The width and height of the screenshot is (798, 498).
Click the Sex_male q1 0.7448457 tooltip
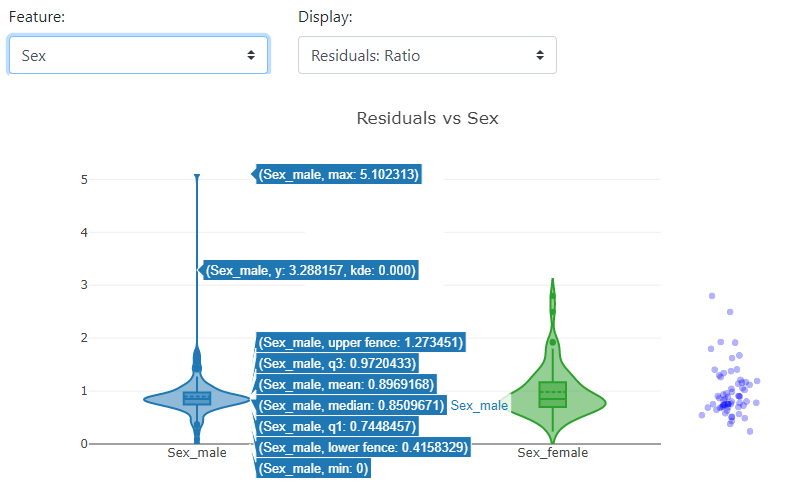pyautogui.click(x=337, y=426)
